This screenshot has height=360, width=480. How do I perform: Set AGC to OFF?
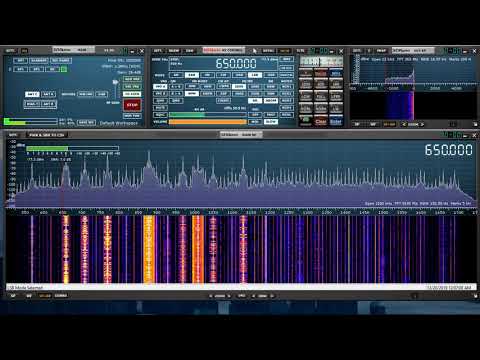click(x=255, y=115)
